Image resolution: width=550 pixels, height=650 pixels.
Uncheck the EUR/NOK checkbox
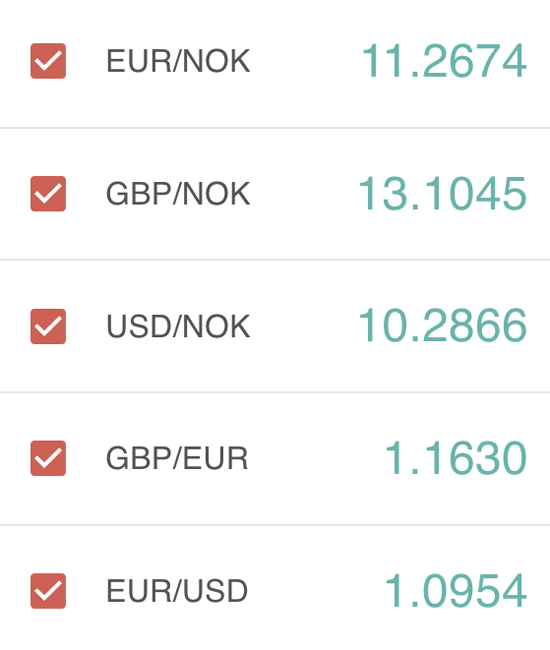pos(48,61)
